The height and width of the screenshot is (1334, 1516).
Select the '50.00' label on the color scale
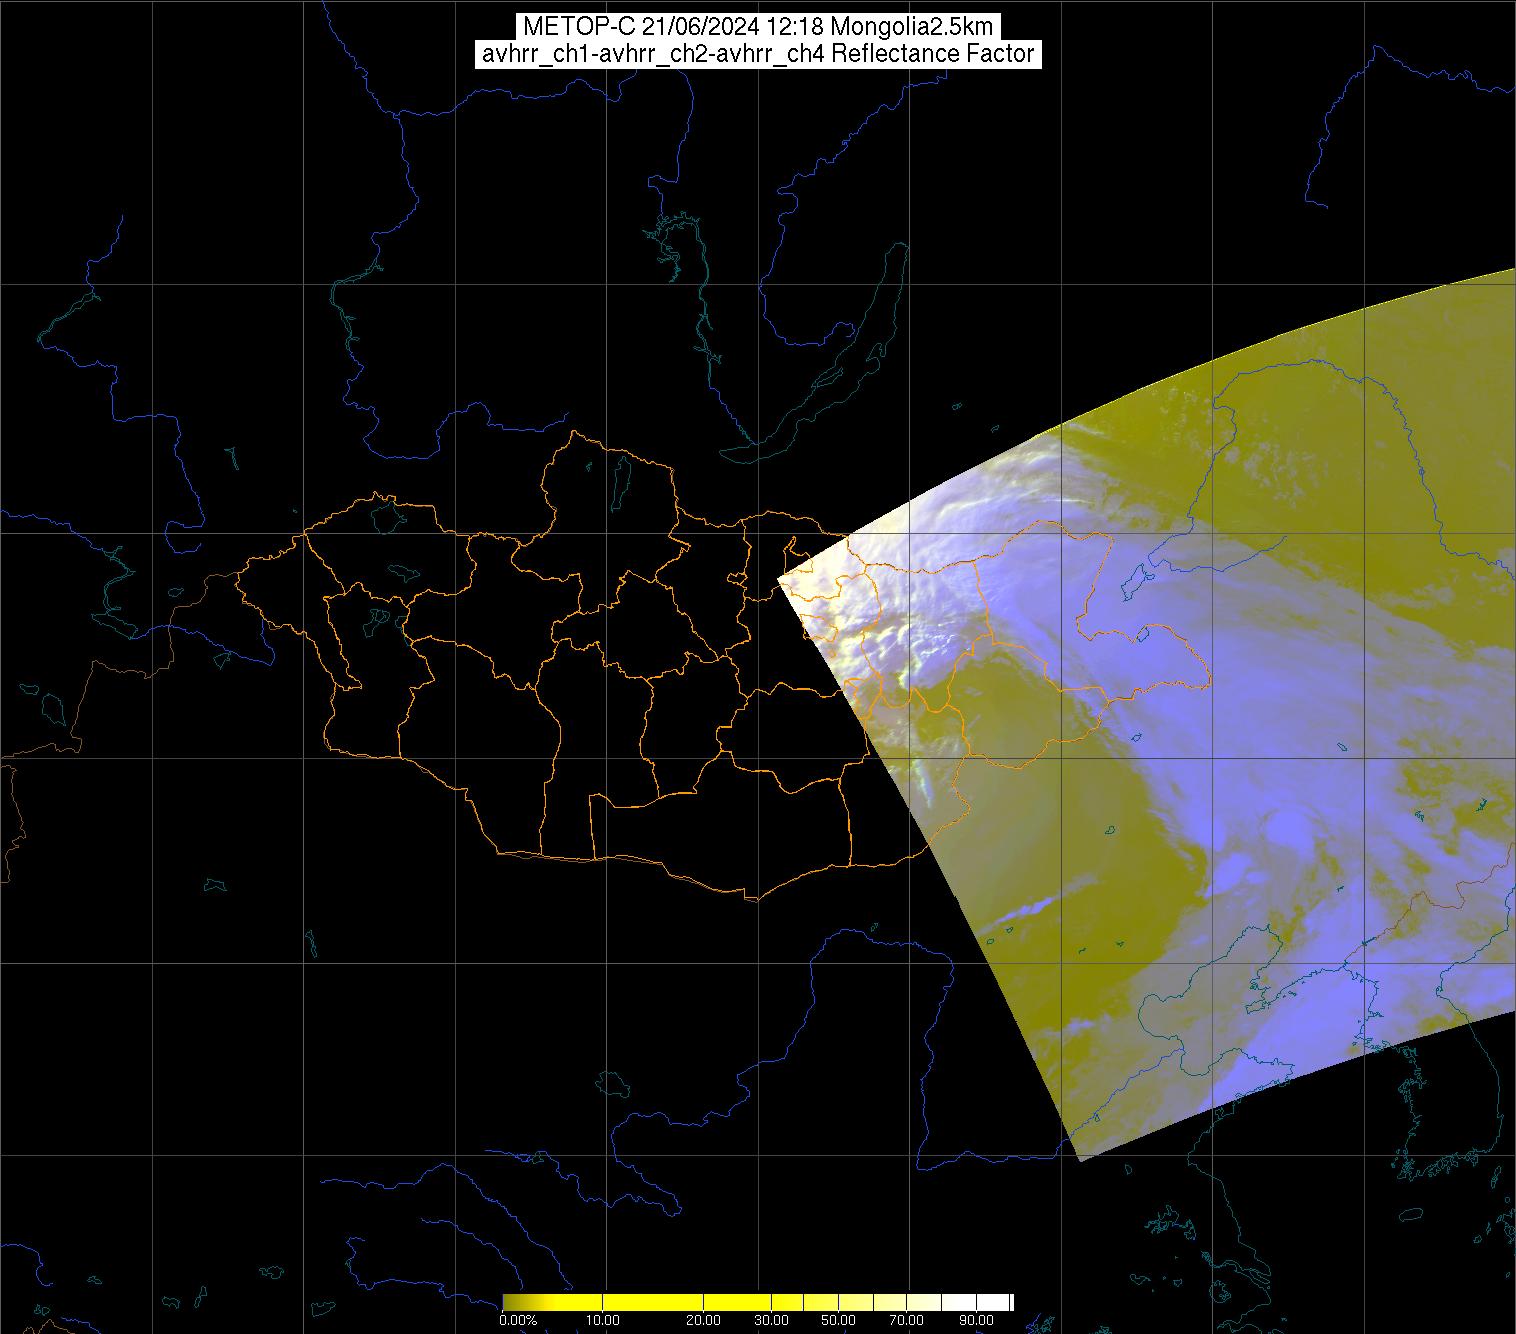pos(838,1320)
